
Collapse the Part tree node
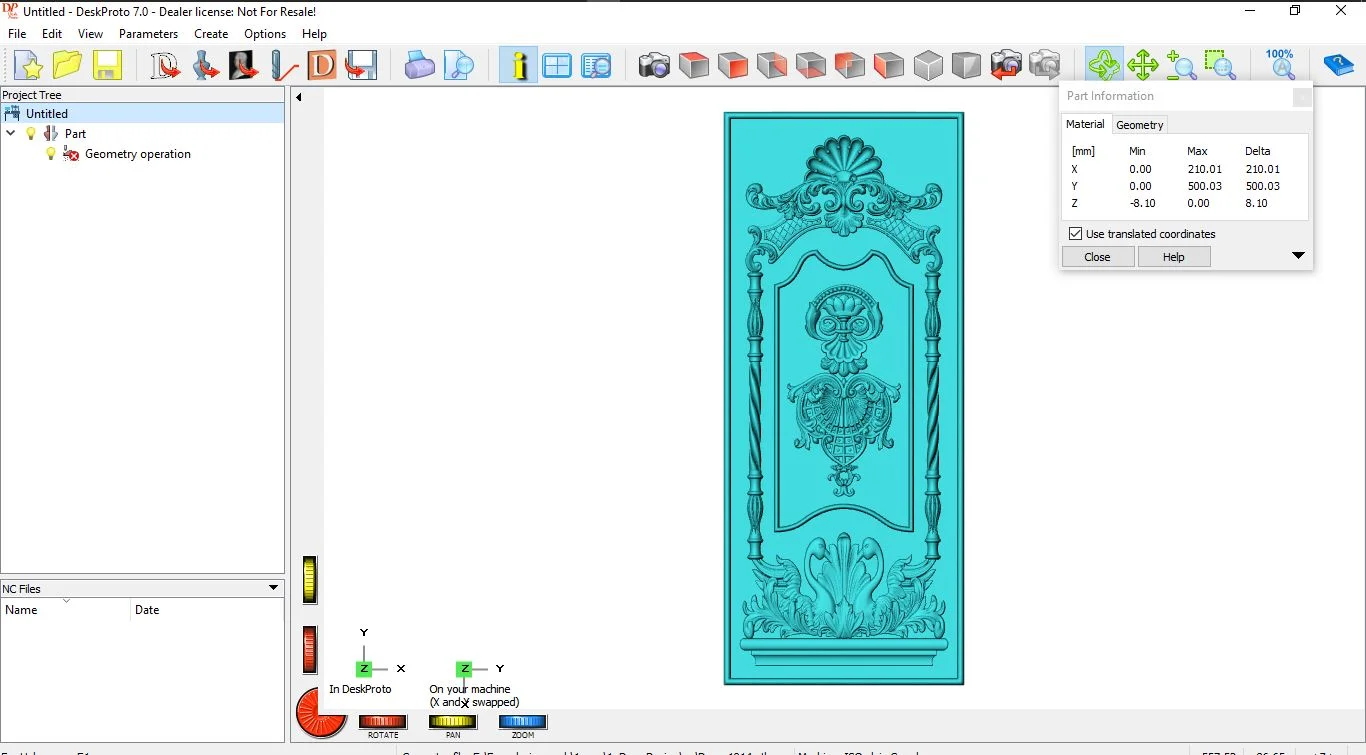11,134
